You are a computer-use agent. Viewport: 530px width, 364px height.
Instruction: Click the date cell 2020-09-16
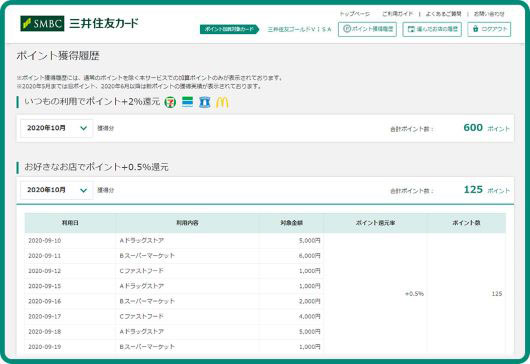coord(45,301)
